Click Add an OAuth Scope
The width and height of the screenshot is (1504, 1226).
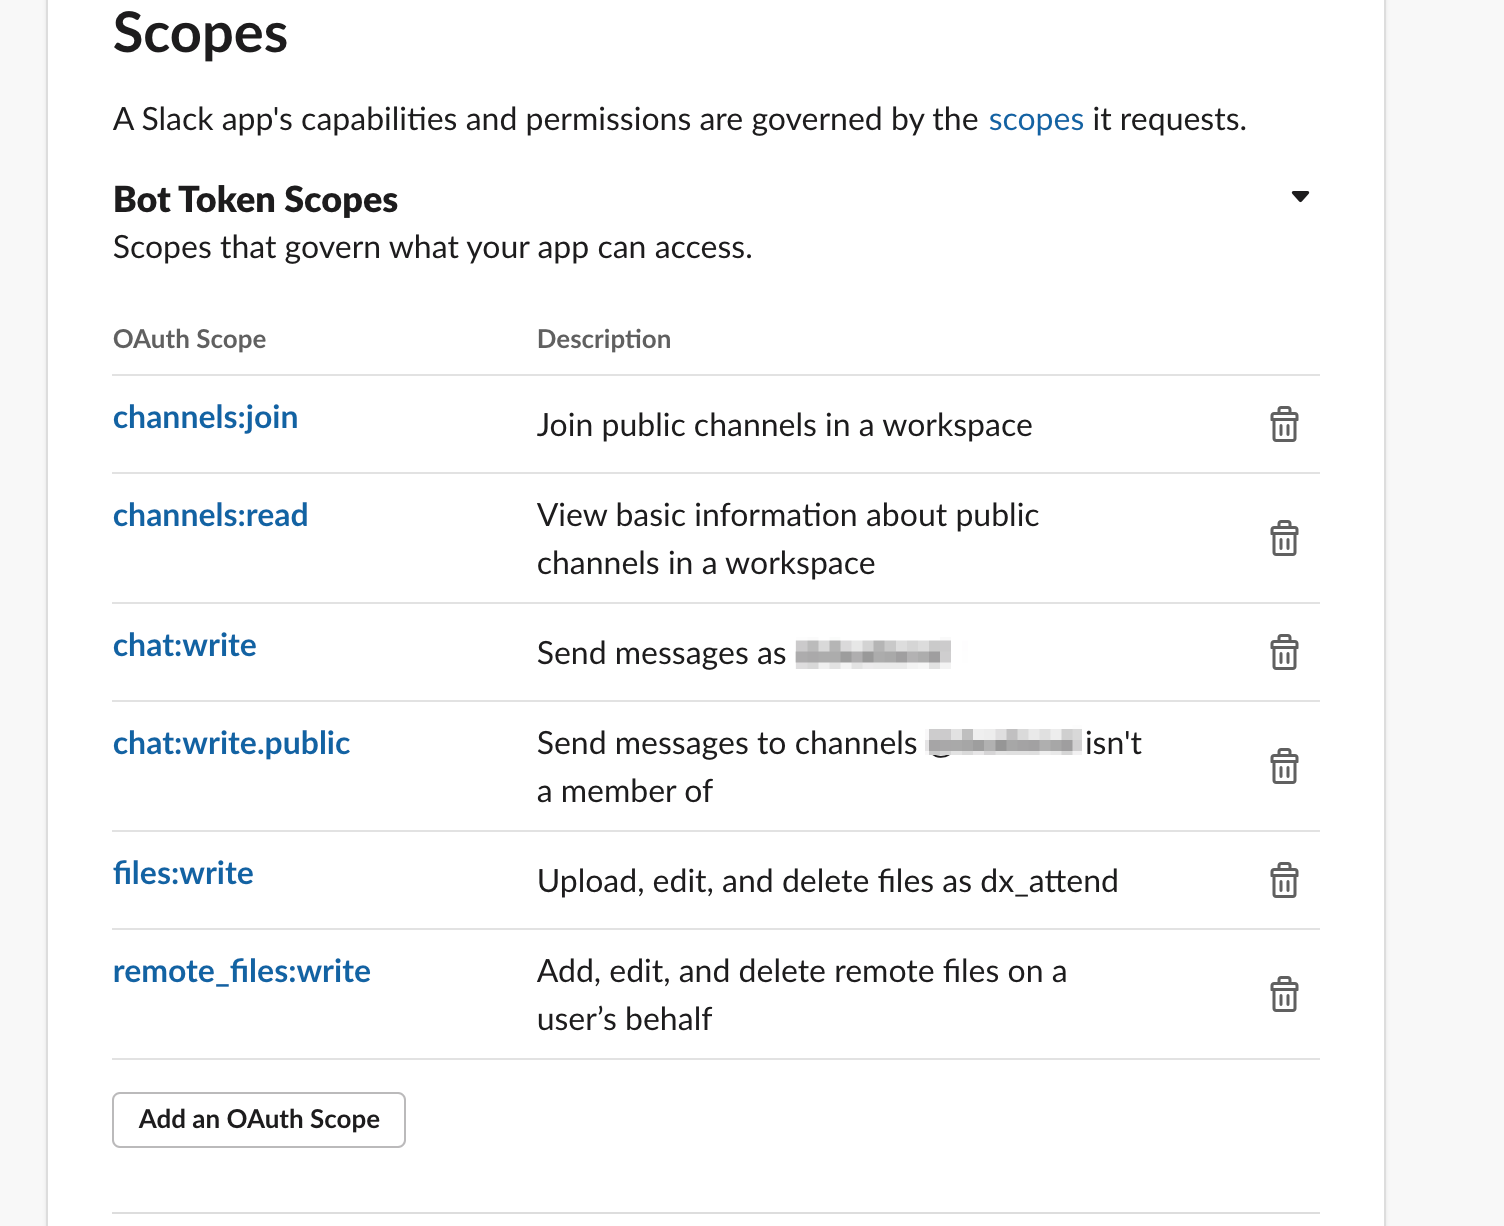coord(258,1120)
